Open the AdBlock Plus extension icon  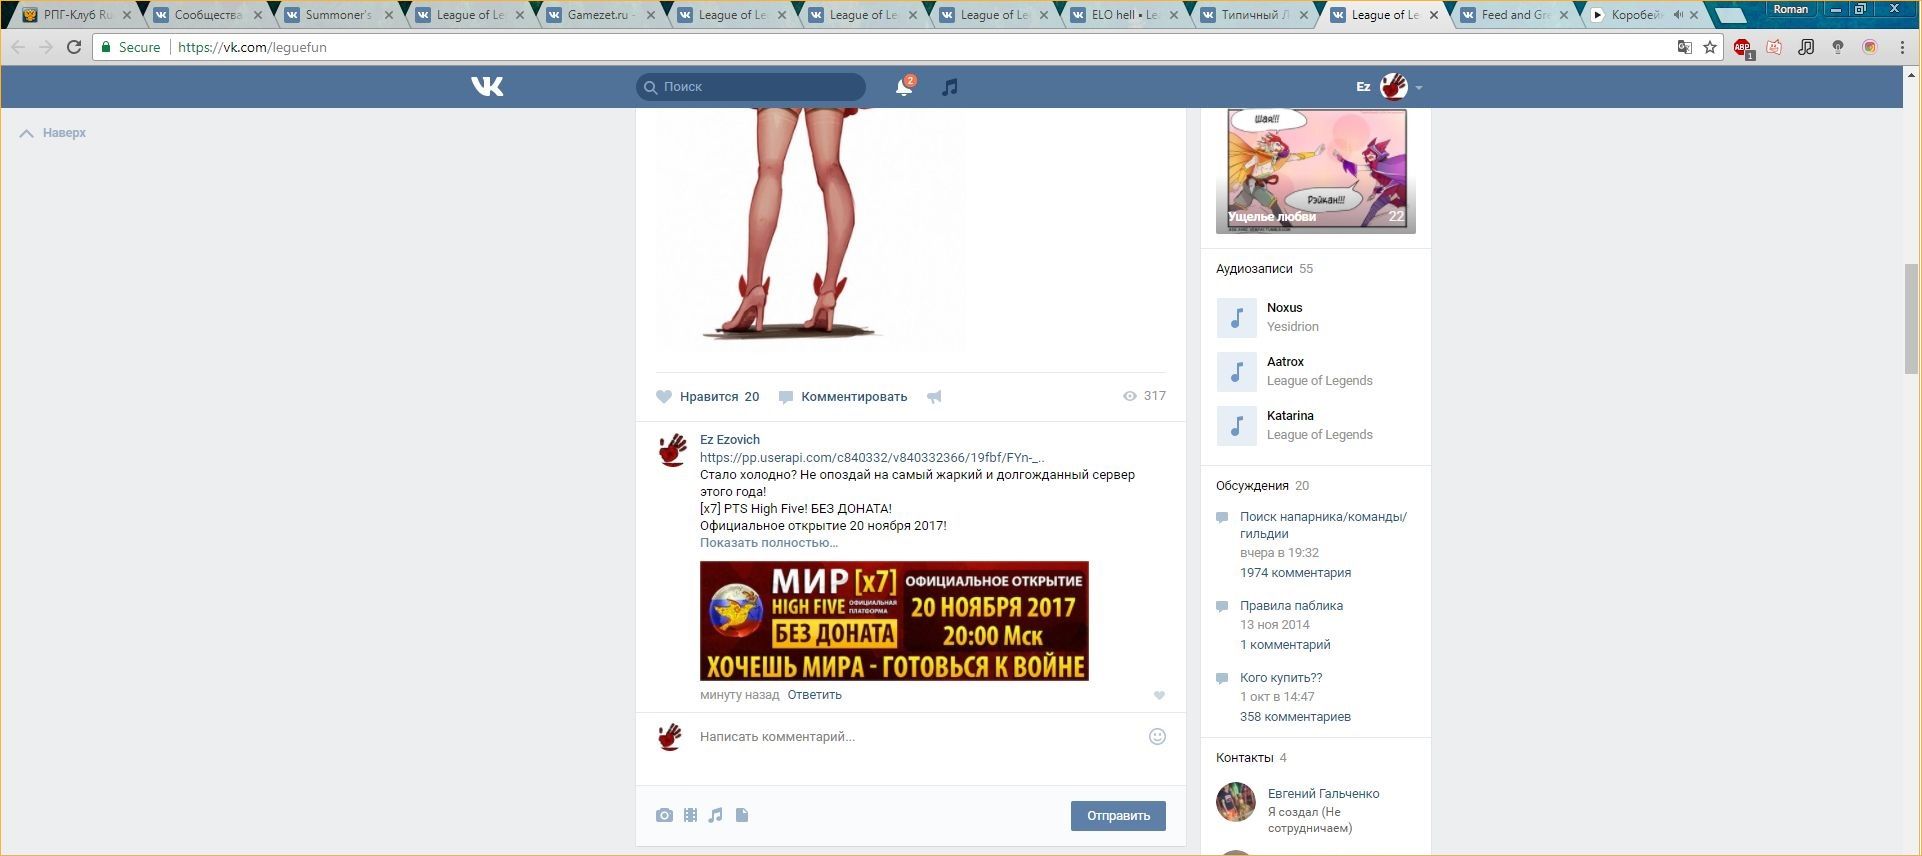1743,48
